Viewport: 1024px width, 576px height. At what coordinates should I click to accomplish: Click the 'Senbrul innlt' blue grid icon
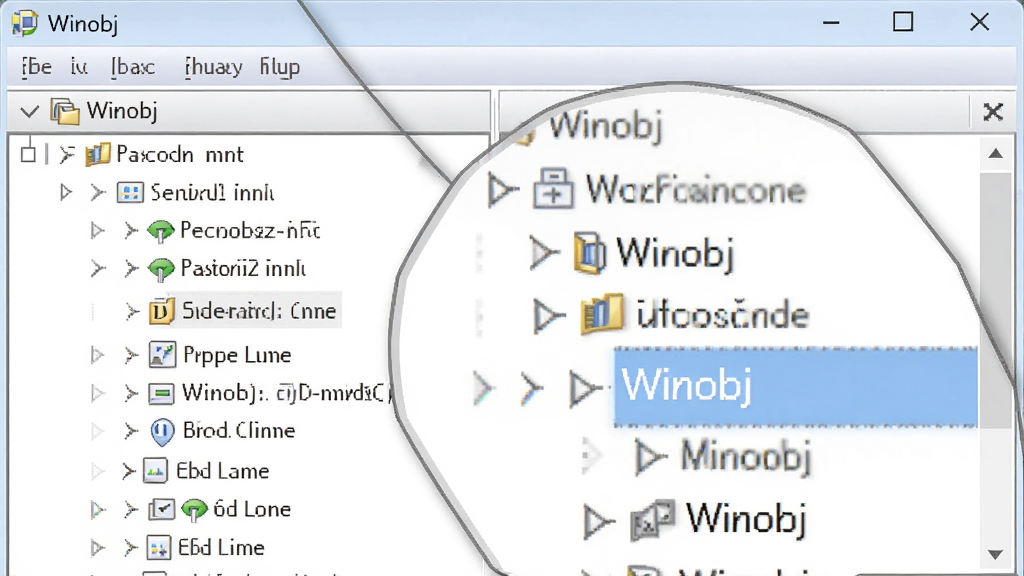pos(130,193)
